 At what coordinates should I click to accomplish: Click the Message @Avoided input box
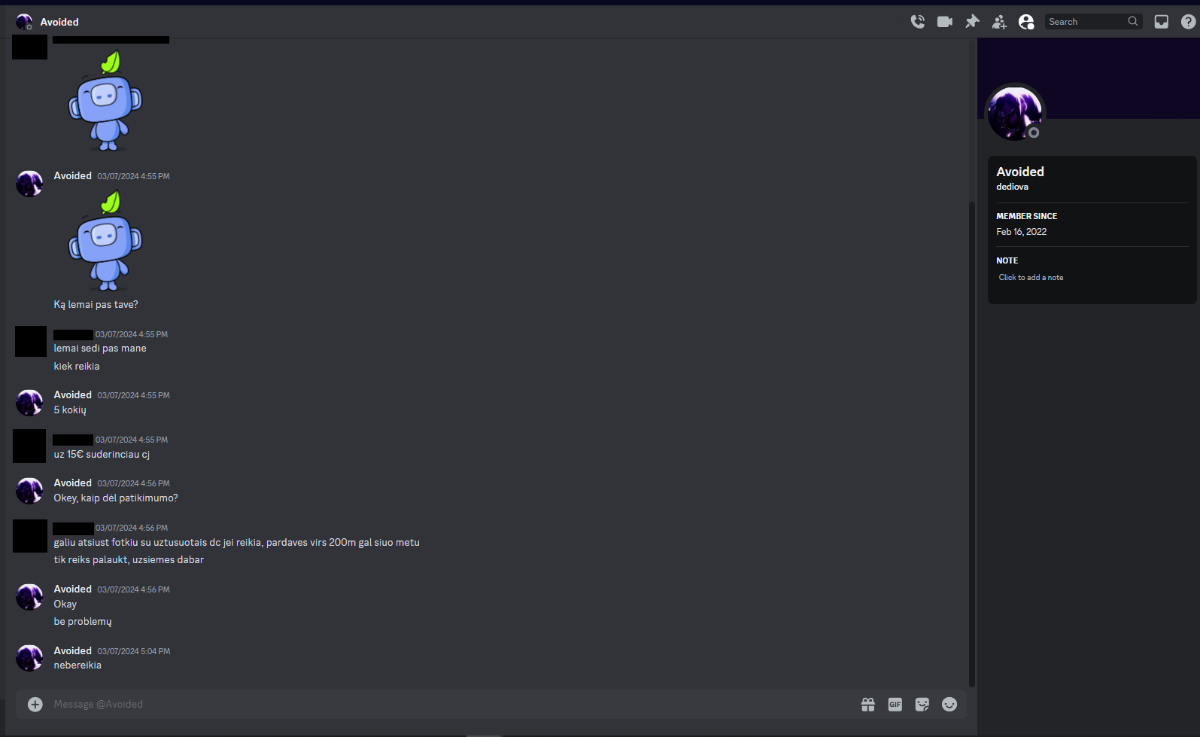pyautogui.click(x=450, y=704)
